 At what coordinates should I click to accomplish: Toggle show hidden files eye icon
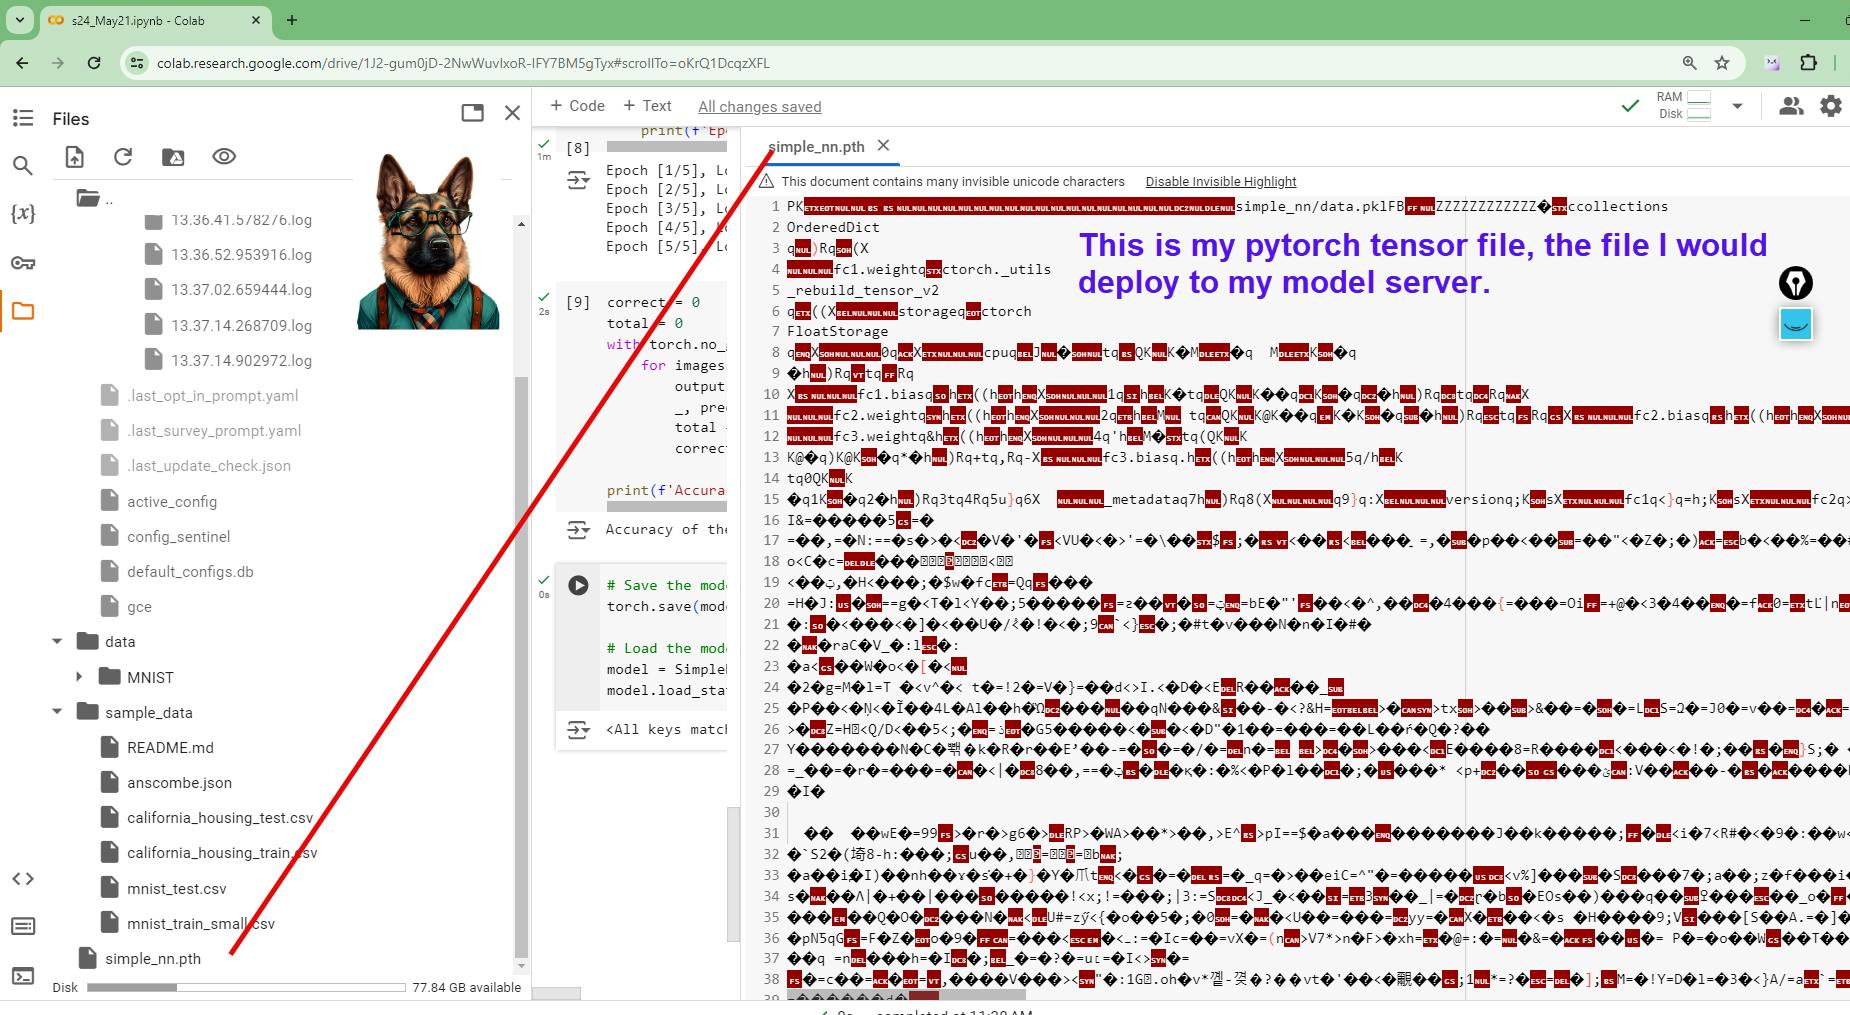pos(224,157)
